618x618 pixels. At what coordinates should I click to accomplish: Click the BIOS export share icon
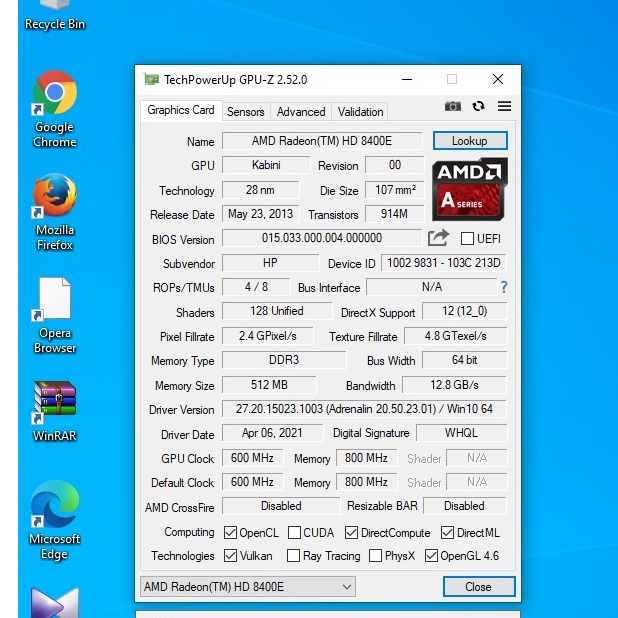(438, 238)
